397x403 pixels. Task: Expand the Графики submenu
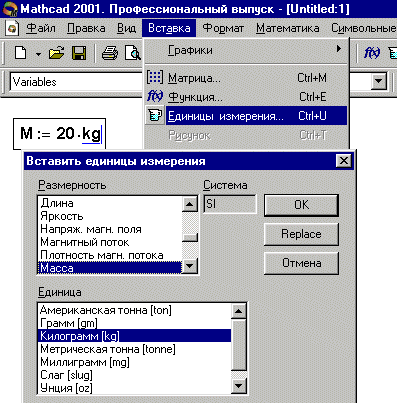tap(246, 50)
